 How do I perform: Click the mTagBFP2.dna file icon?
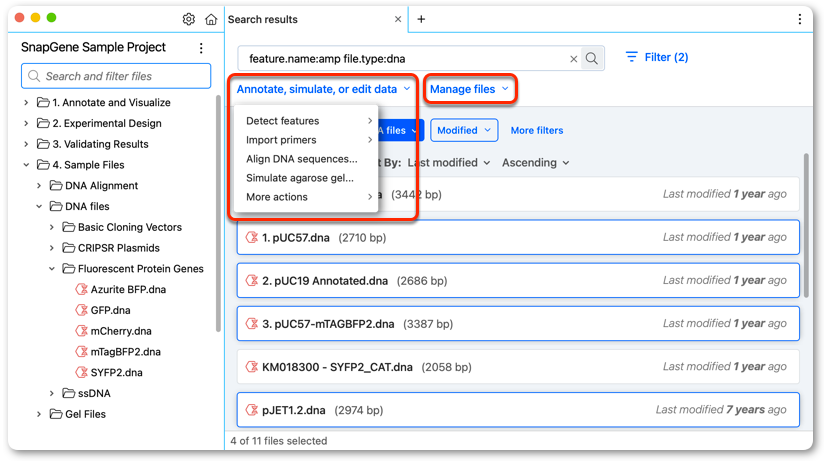82,352
